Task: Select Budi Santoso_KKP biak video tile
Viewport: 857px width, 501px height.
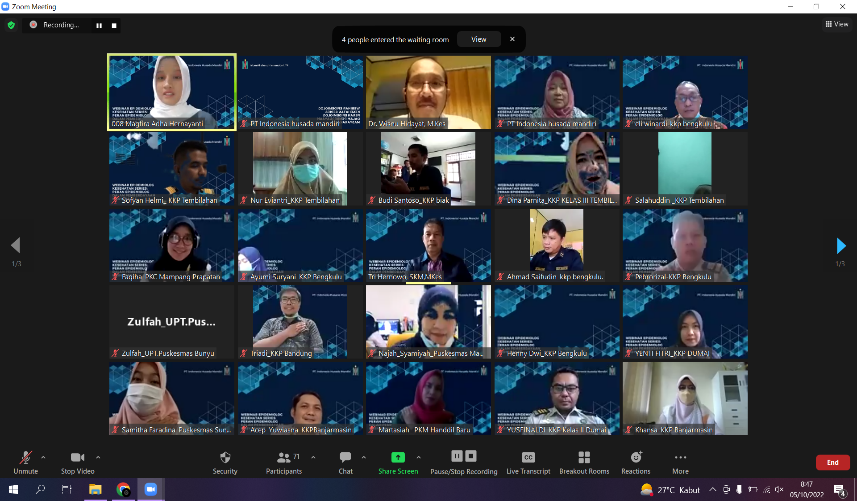Action: [428, 169]
